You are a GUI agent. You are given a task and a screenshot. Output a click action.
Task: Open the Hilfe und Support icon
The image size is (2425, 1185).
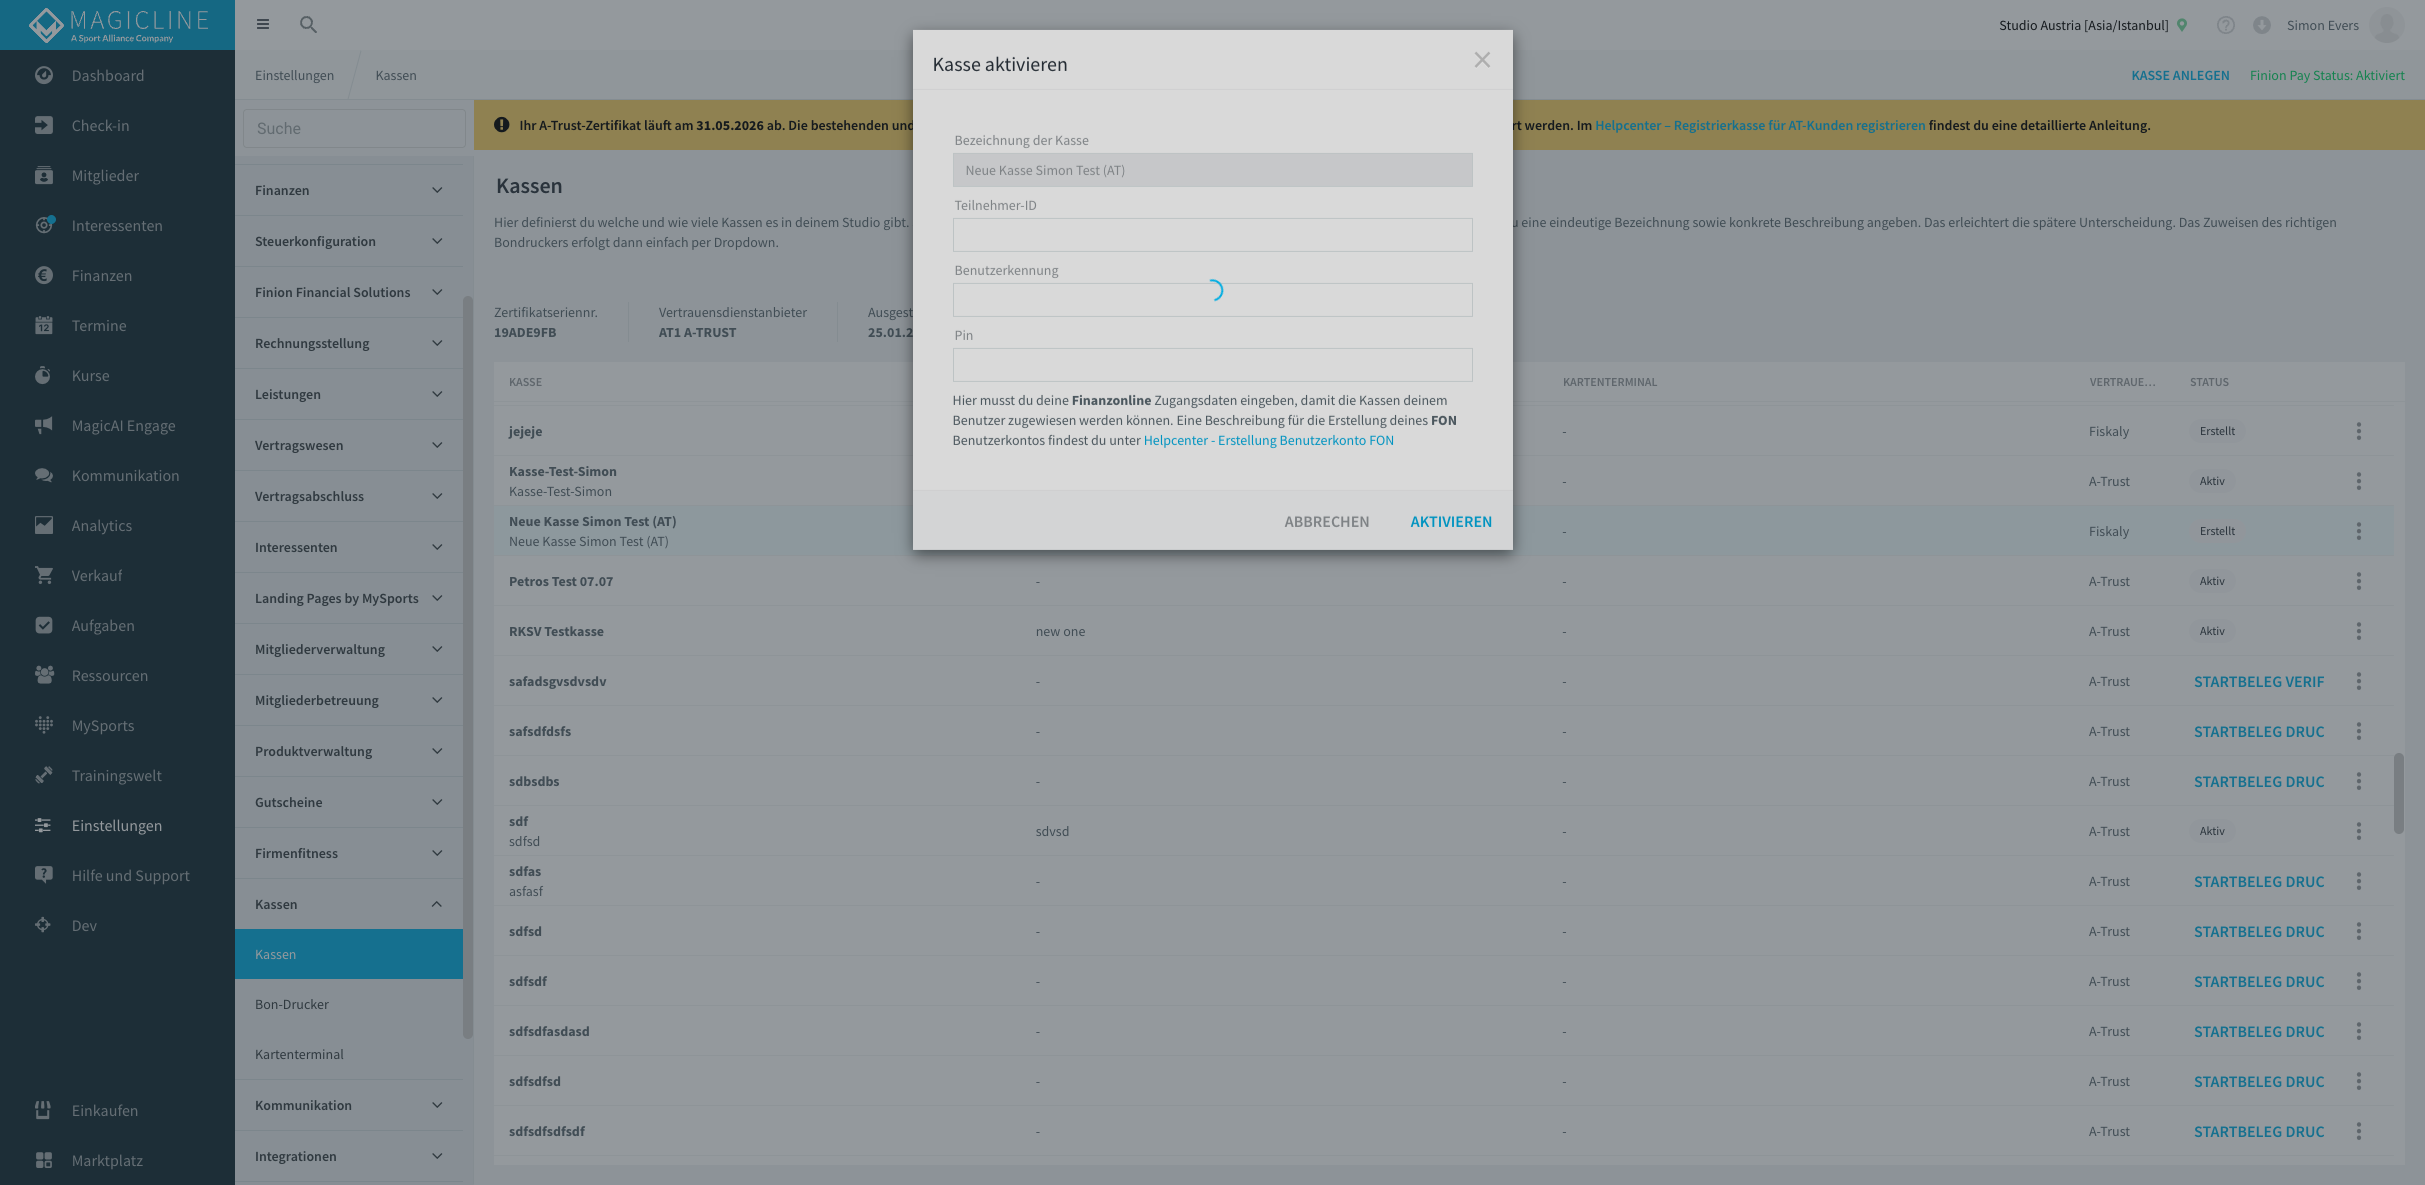[43, 875]
